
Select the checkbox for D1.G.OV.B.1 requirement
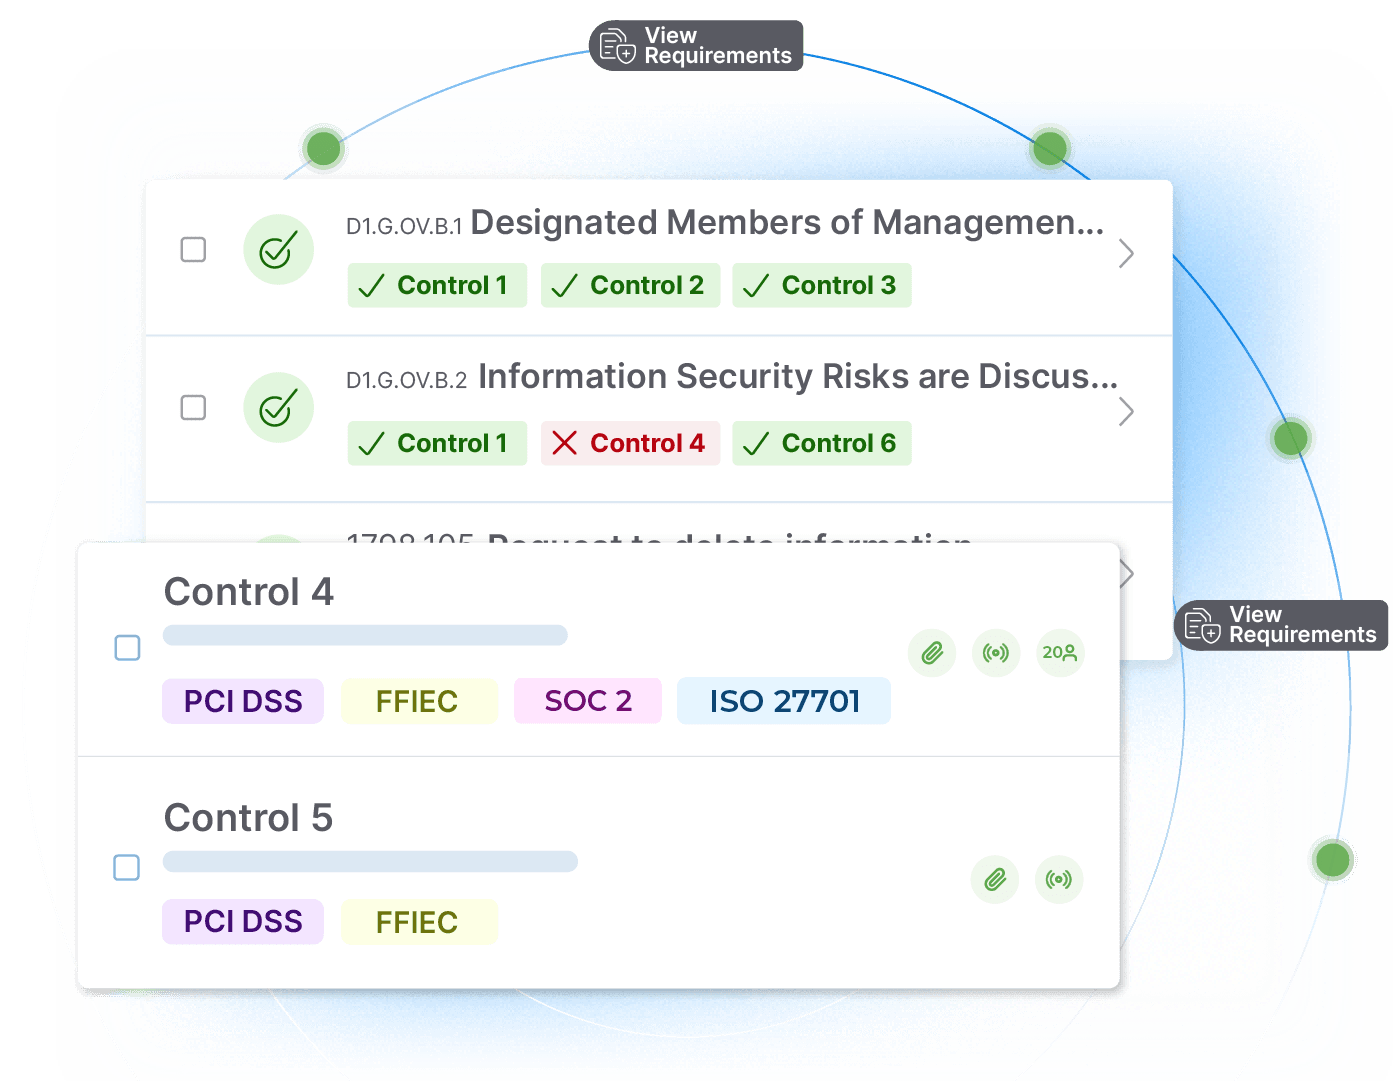(x=193, y=249)
